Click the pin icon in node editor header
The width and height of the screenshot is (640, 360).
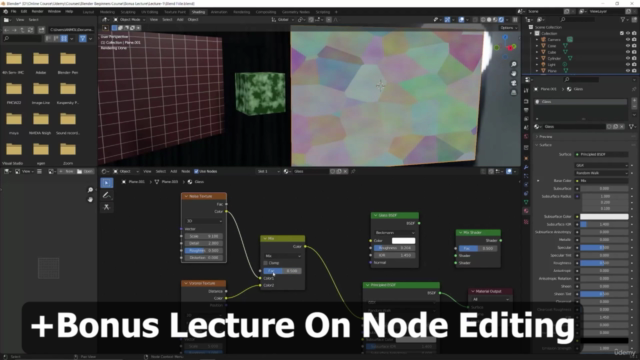click(353, 171)
